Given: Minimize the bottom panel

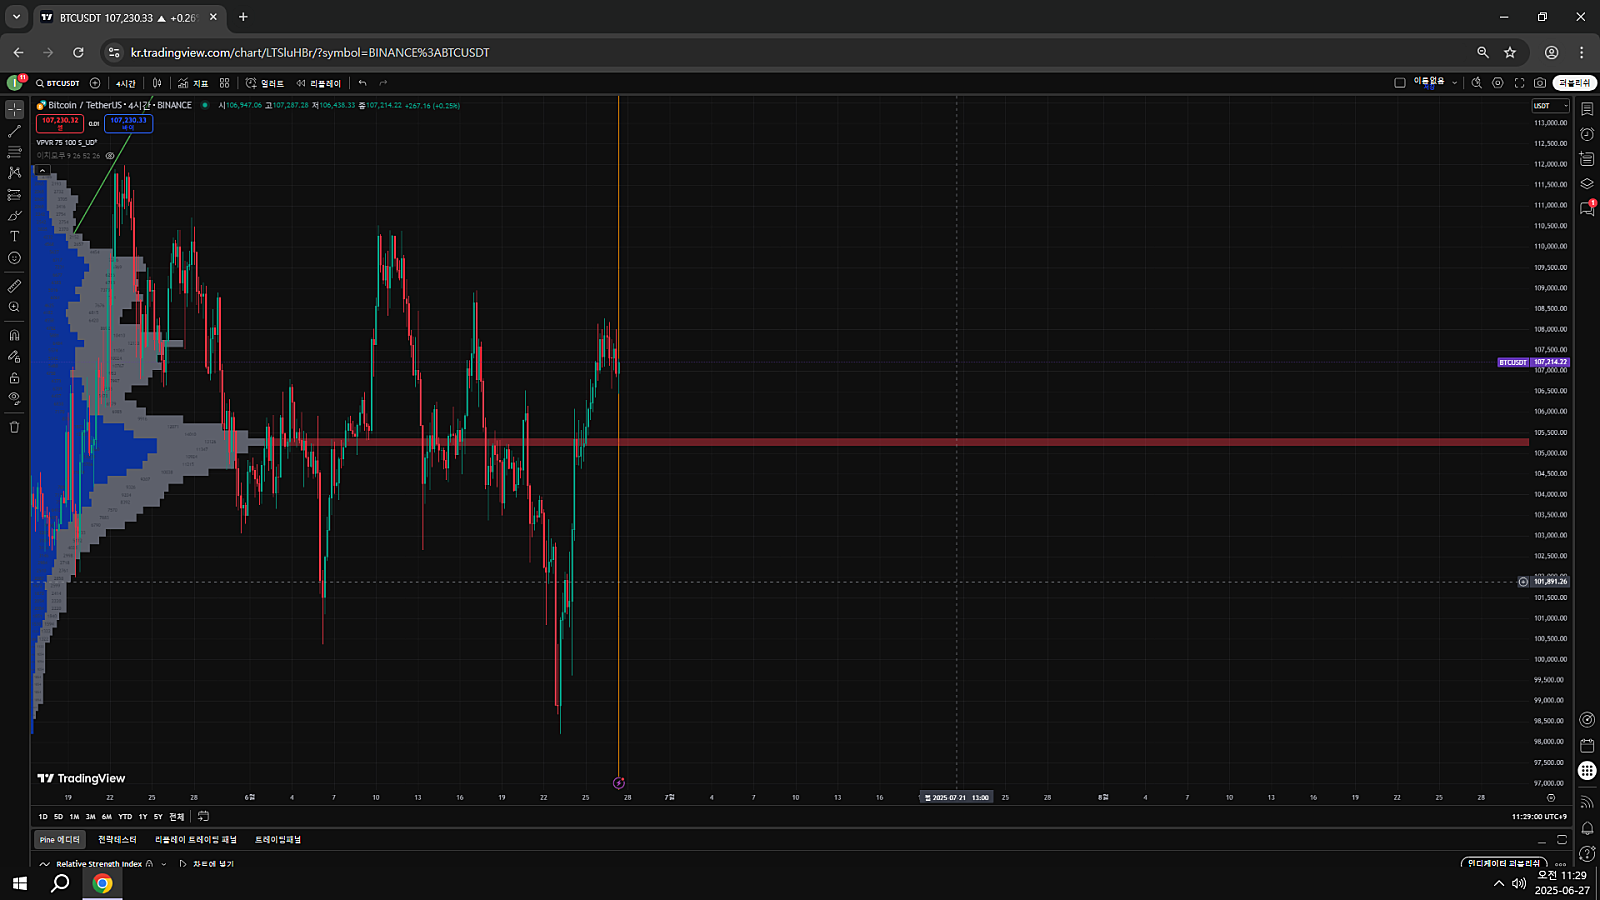Looking at the screenshot, I should tap(1541, 840).
